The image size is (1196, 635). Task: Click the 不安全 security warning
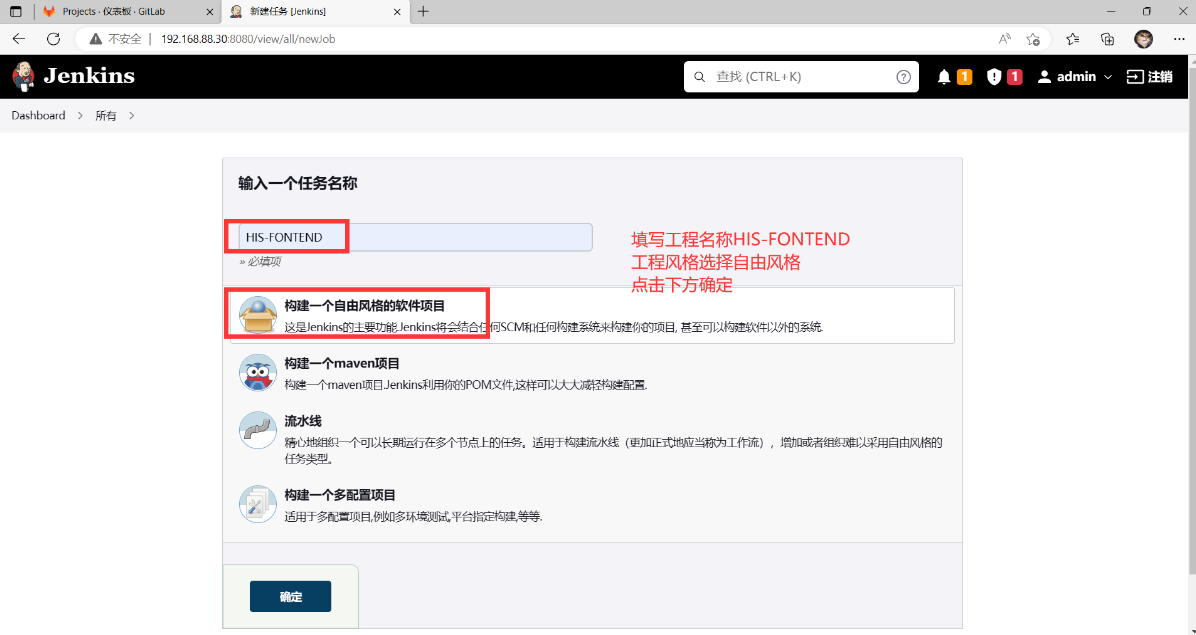[116, 39]
